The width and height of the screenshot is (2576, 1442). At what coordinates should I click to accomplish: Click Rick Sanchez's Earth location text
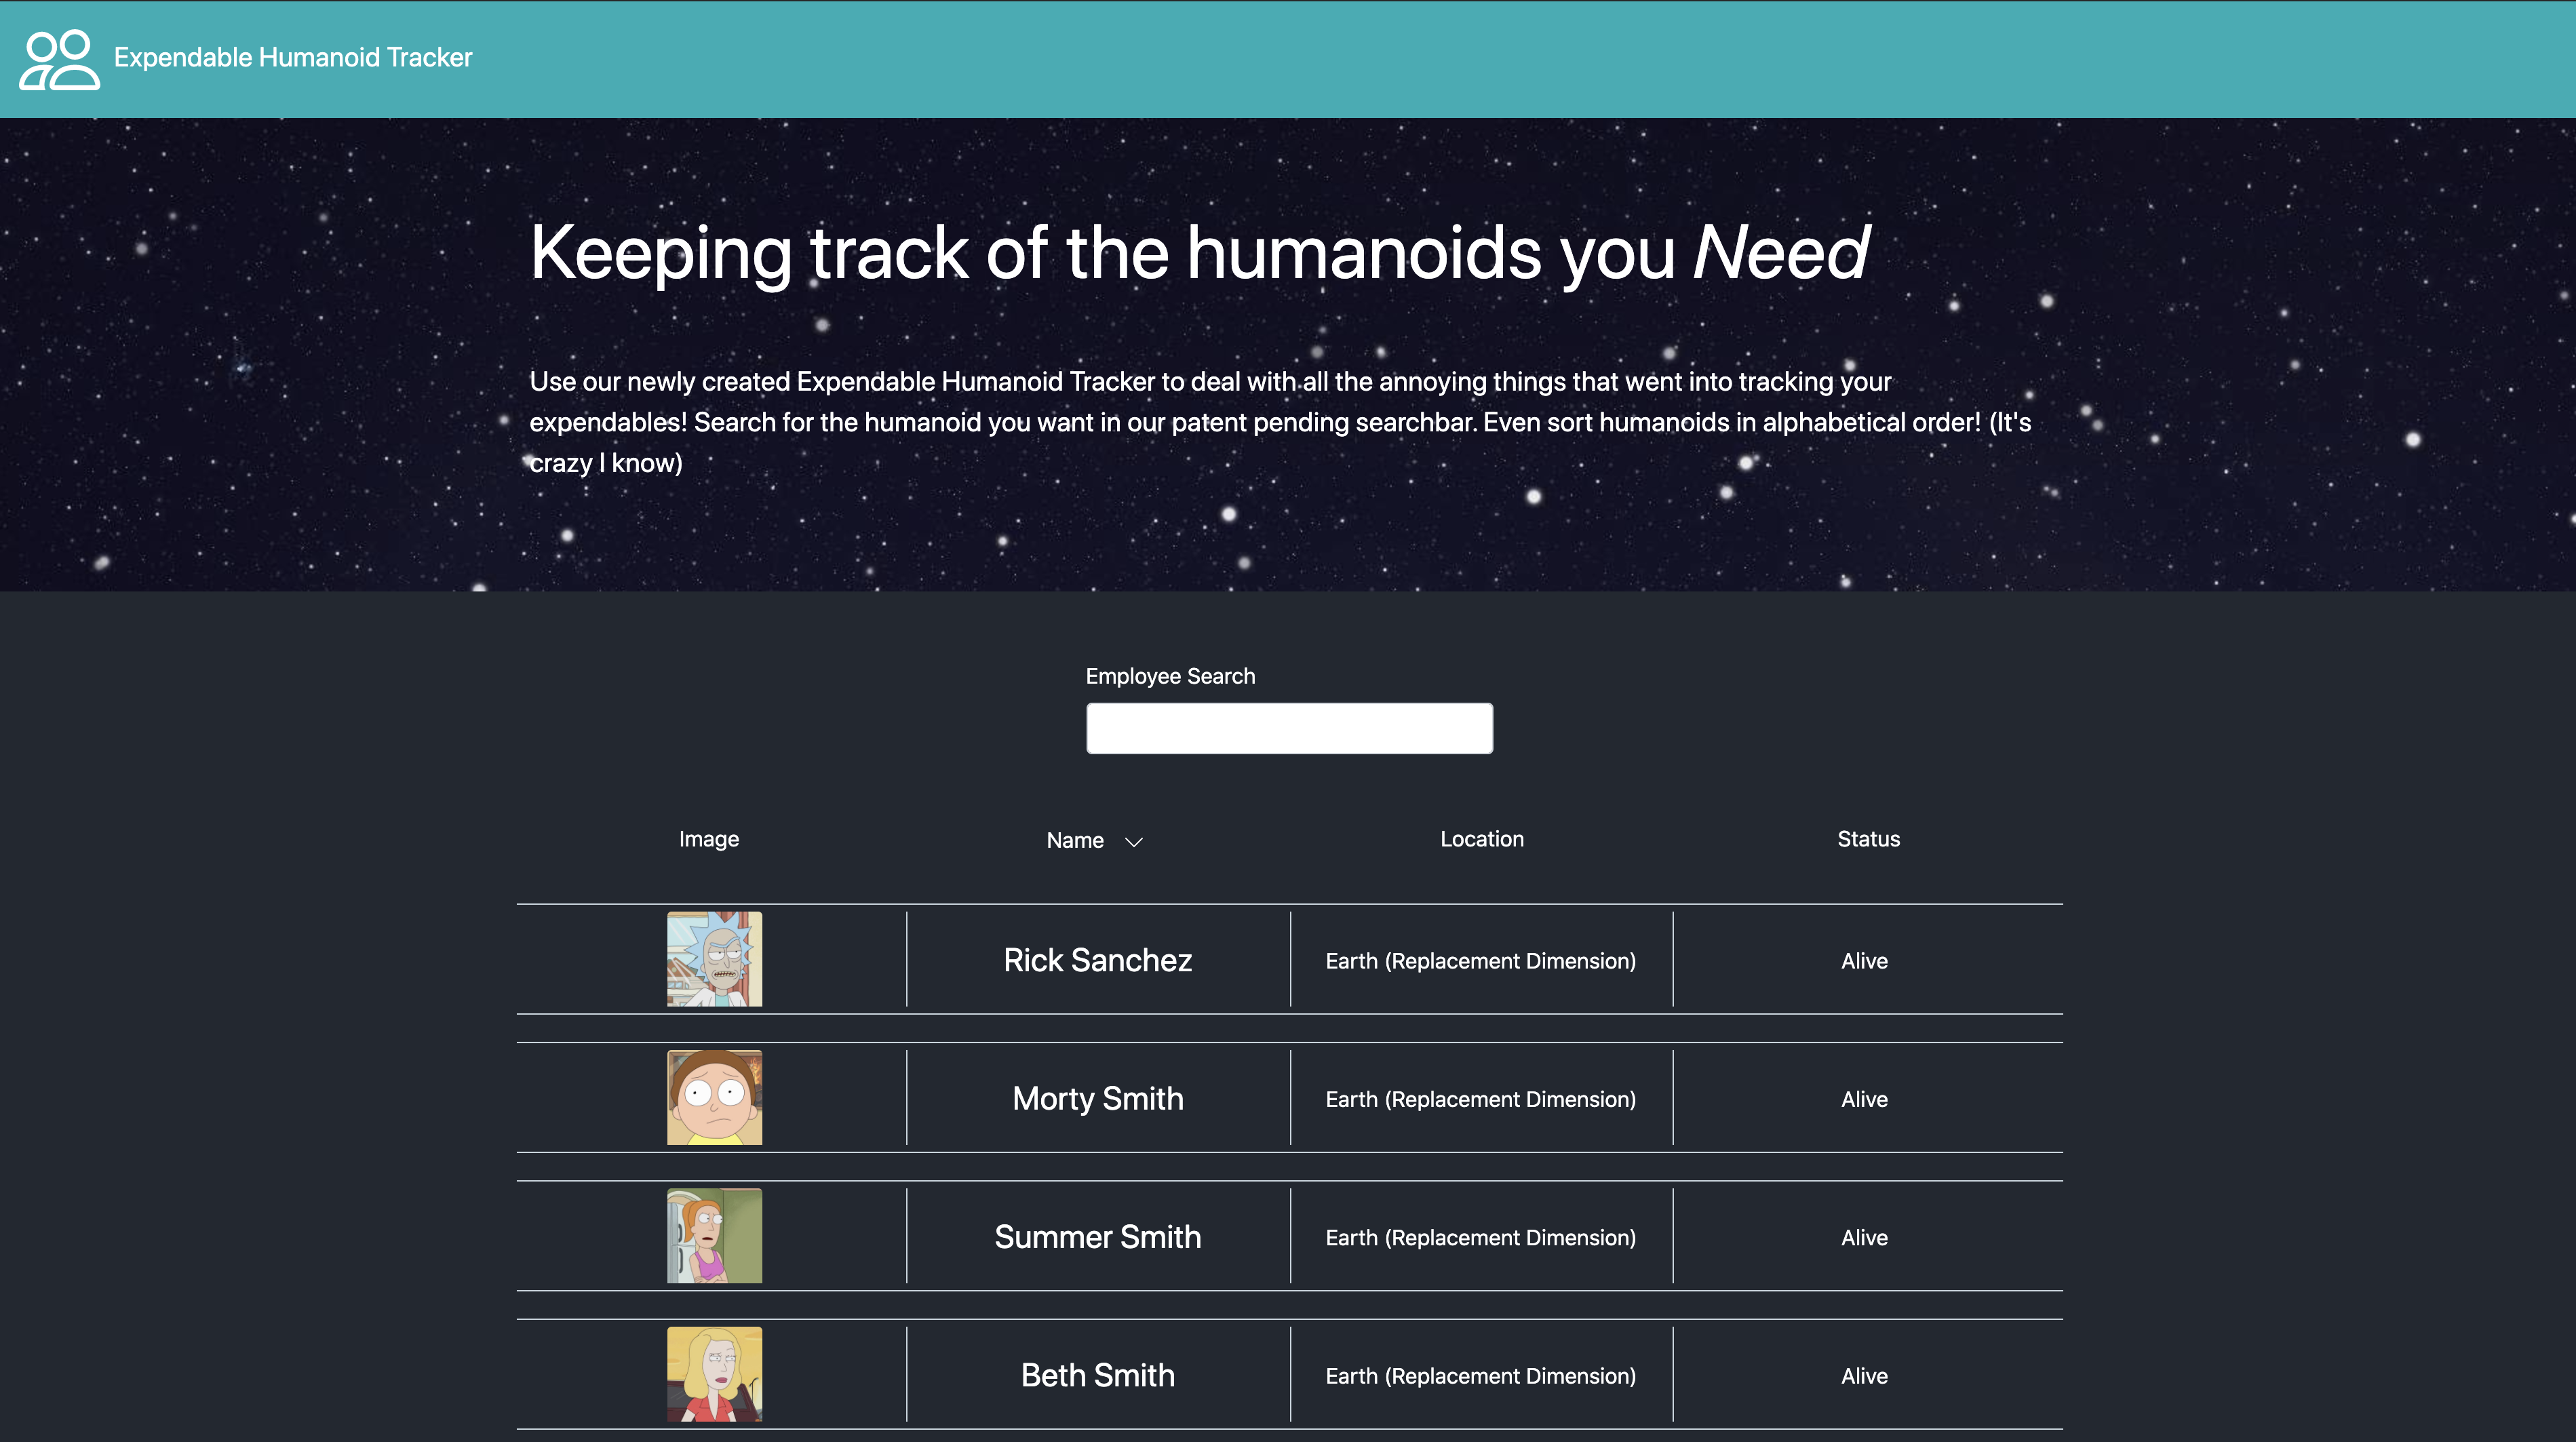[x=1480, y=961]
